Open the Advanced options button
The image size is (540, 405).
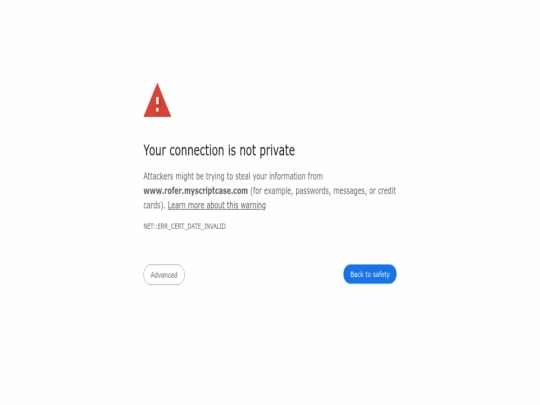(x=164, y=274)
